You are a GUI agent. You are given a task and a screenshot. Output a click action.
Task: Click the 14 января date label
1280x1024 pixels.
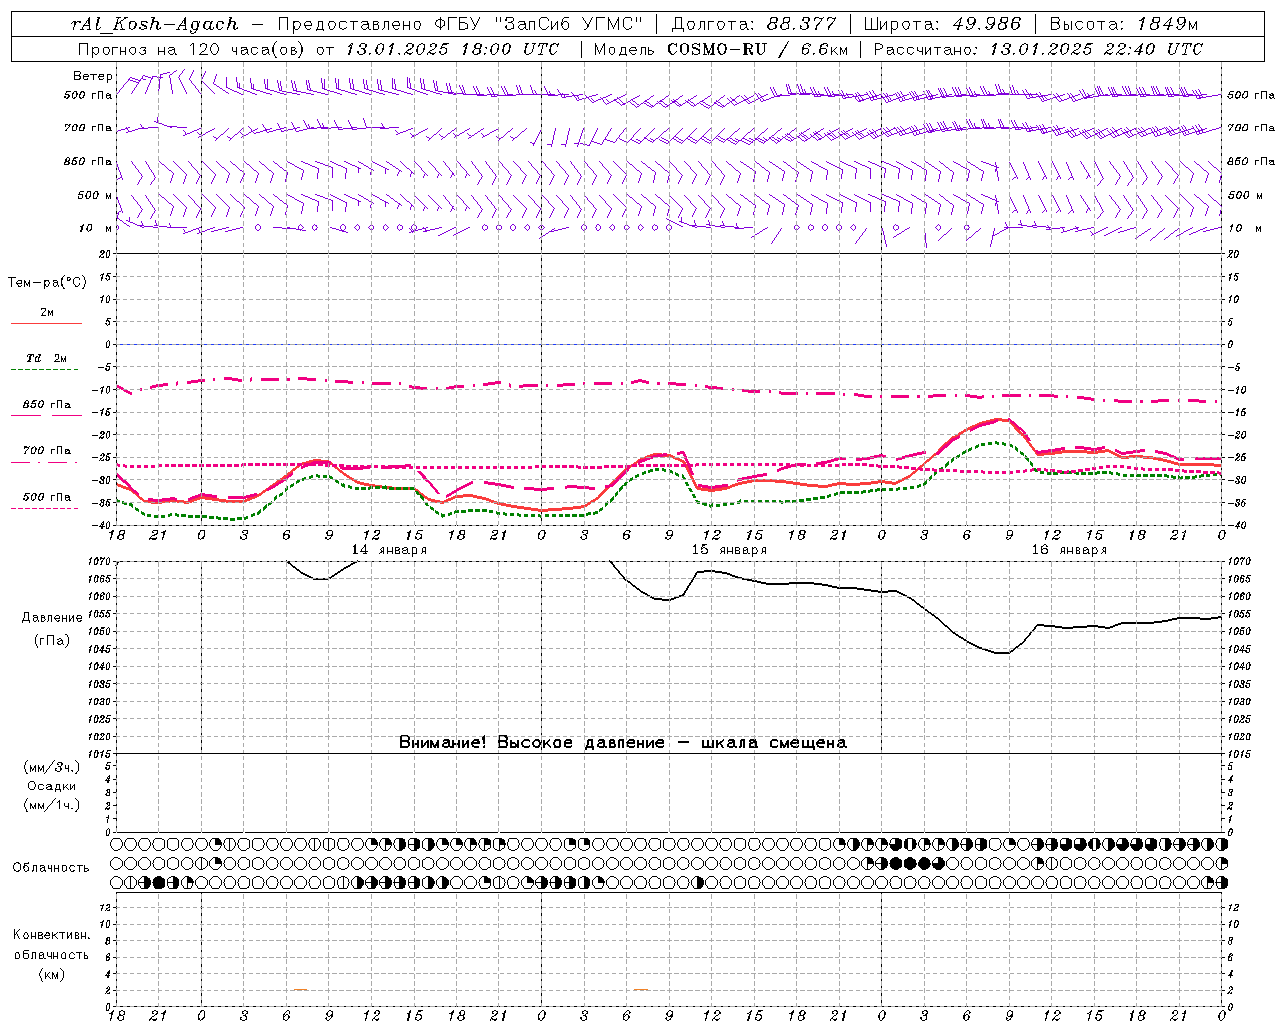click(x=389, y=550)
